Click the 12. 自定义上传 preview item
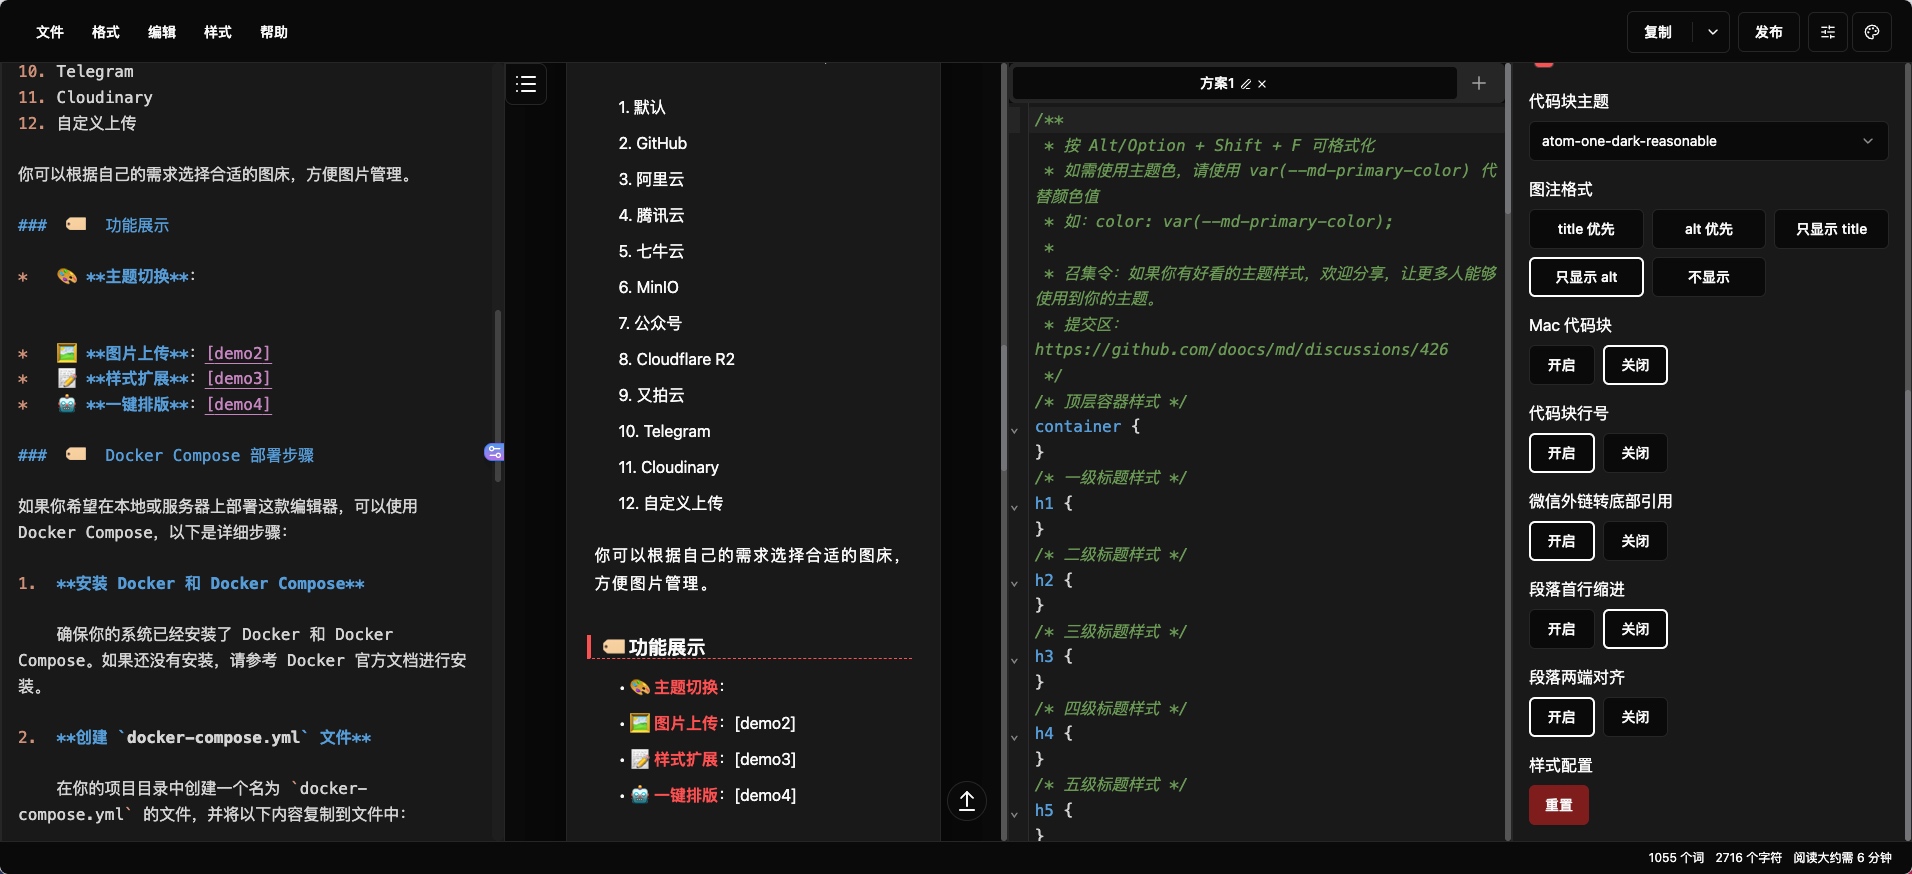Screen dimensions: 1912x874 pyautogui.click(x=671, y=503)
